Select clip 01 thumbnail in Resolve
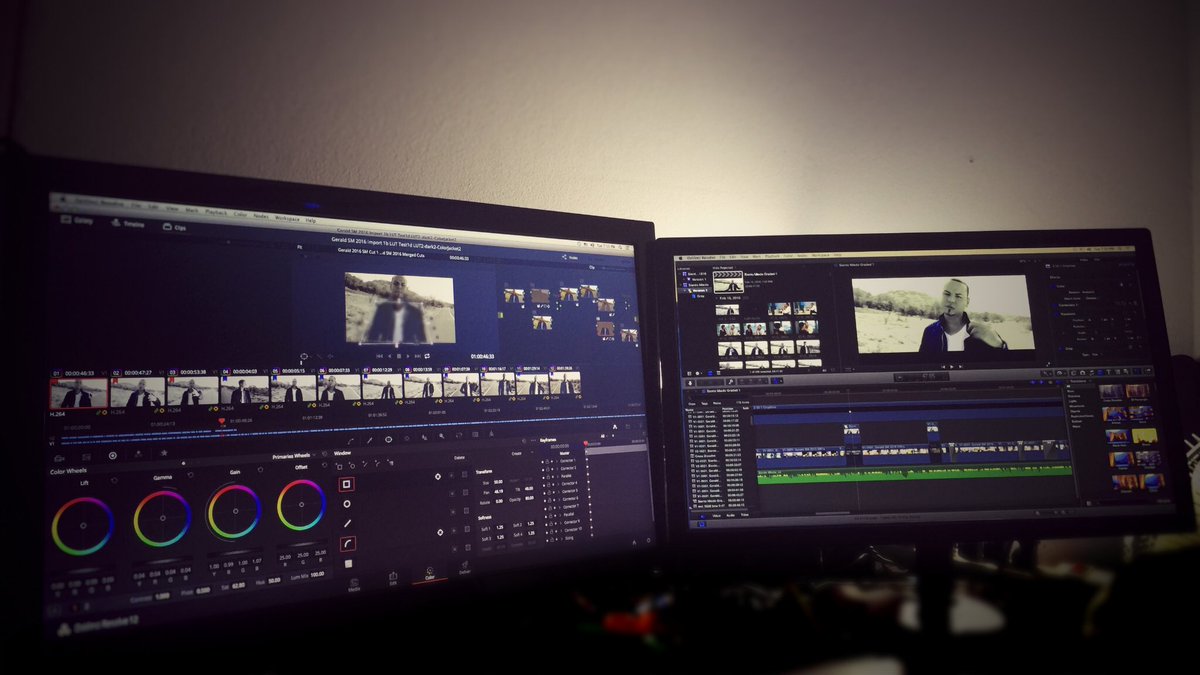 [78, 393]
